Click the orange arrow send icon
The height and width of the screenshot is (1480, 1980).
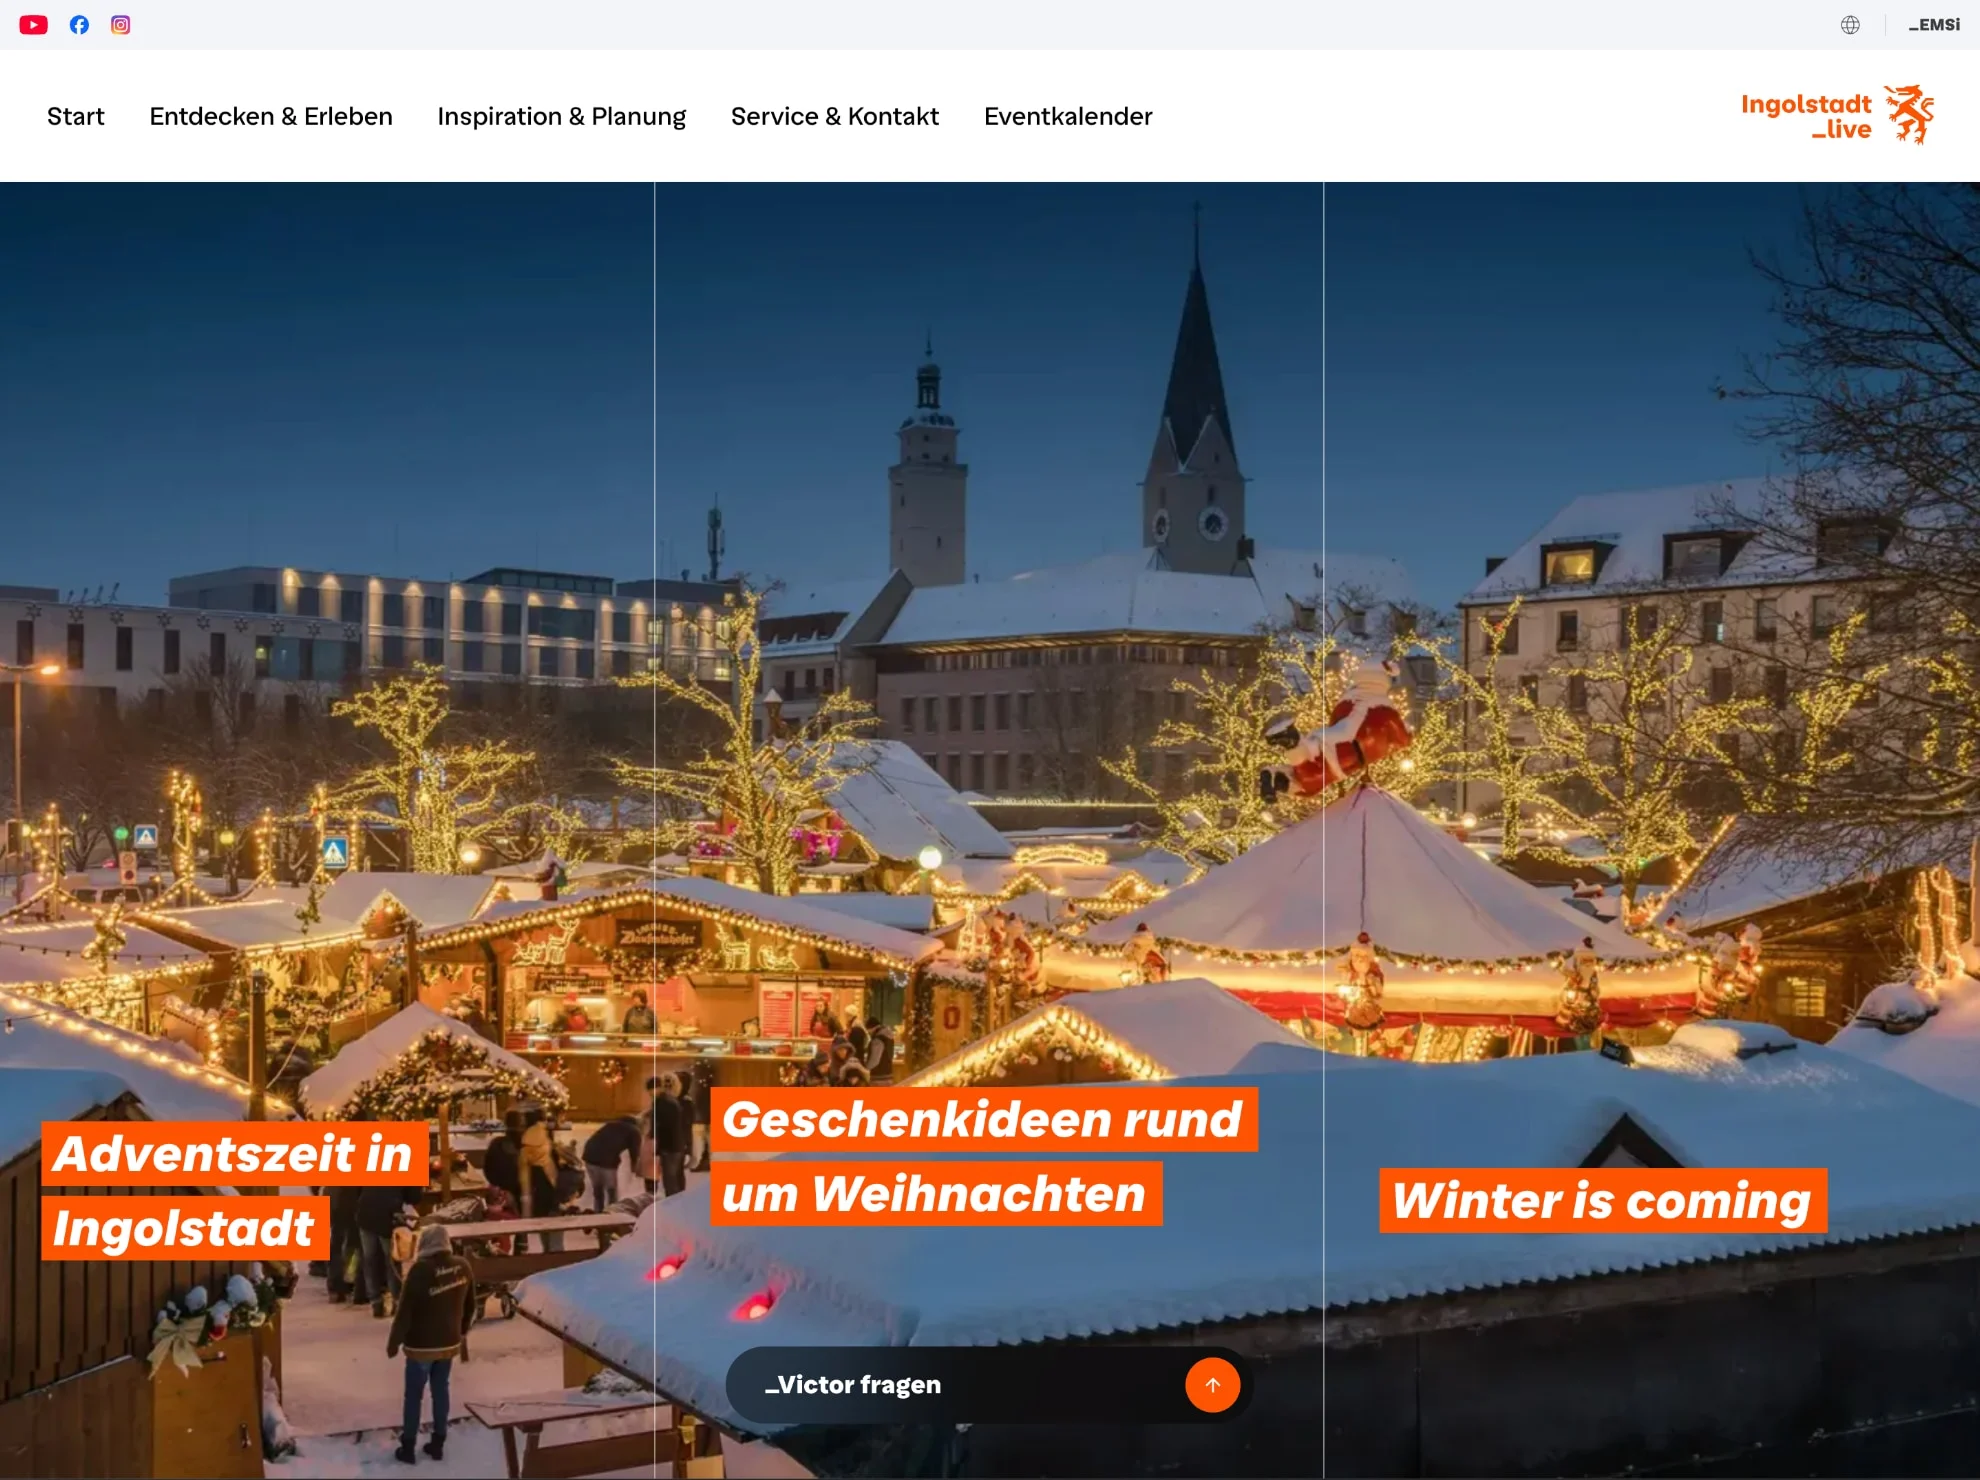click(1212, 1385)
